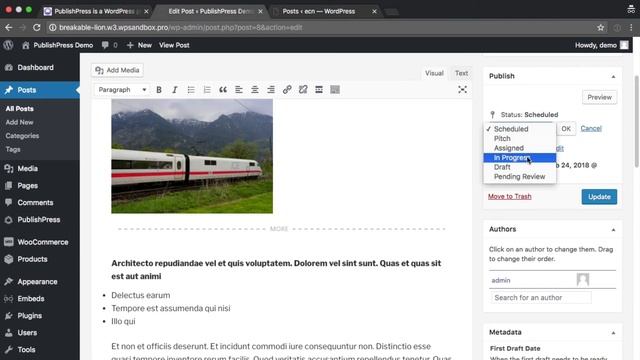Collapse the Publish panel

(x=613, y=76)
